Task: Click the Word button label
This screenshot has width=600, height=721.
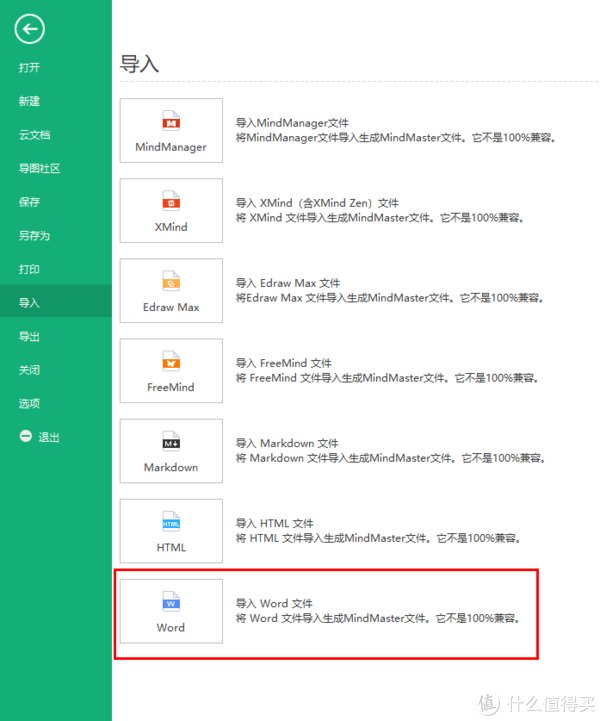Action: 171,628
